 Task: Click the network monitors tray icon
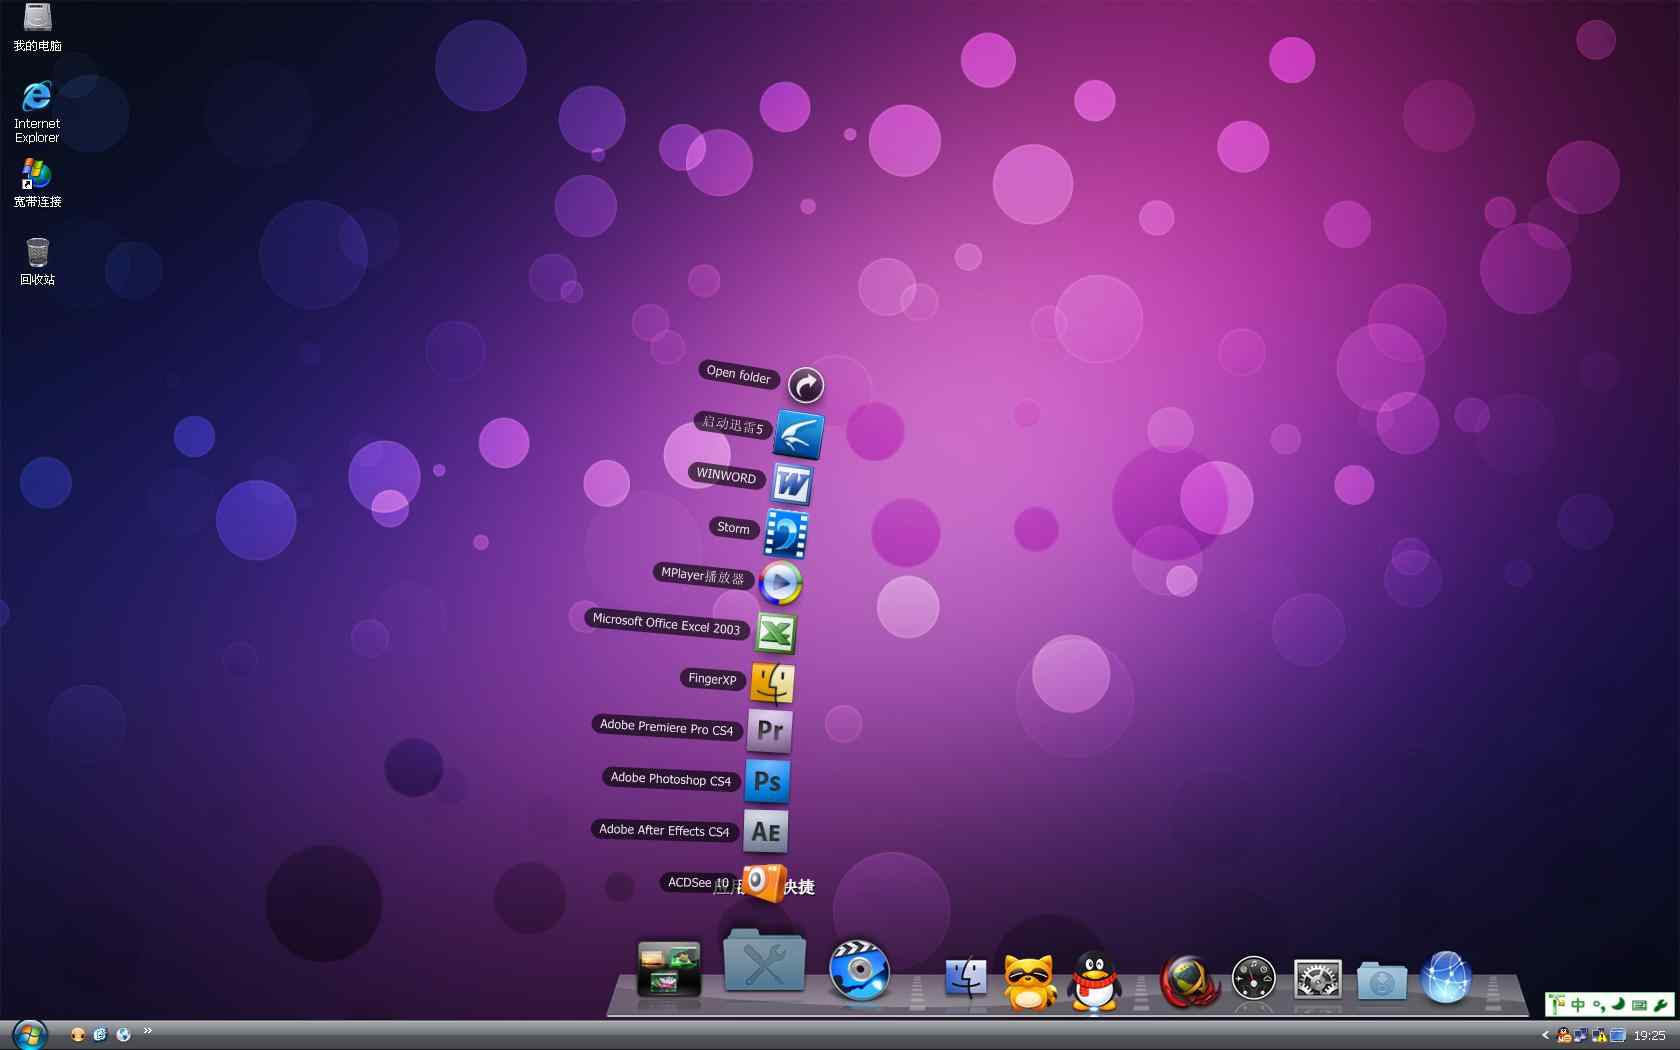(x=1581, y=1036)
